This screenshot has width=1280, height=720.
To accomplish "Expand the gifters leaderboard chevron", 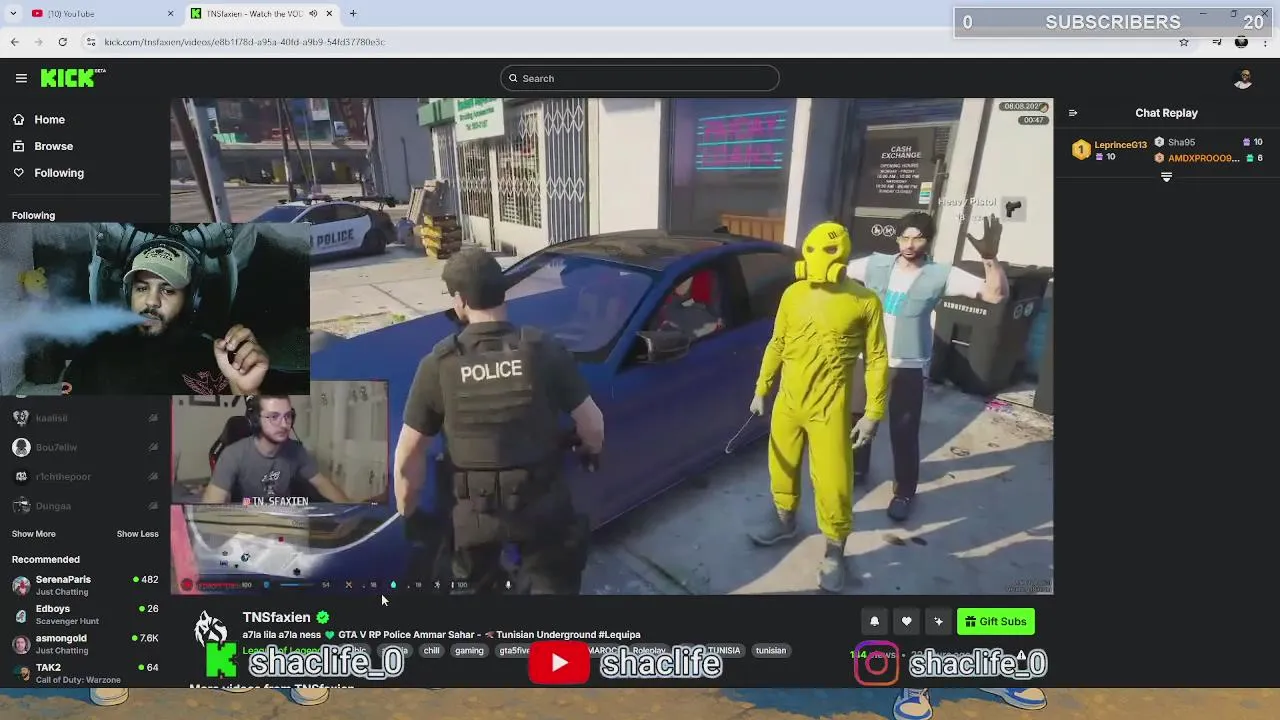I will point(1166,177).
